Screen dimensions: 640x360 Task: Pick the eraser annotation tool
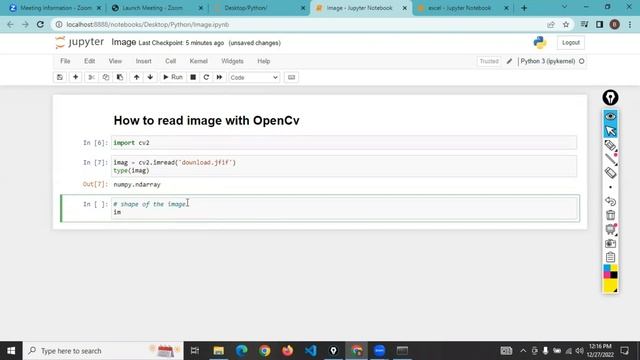pyautogui.click(x=610, y=173)
